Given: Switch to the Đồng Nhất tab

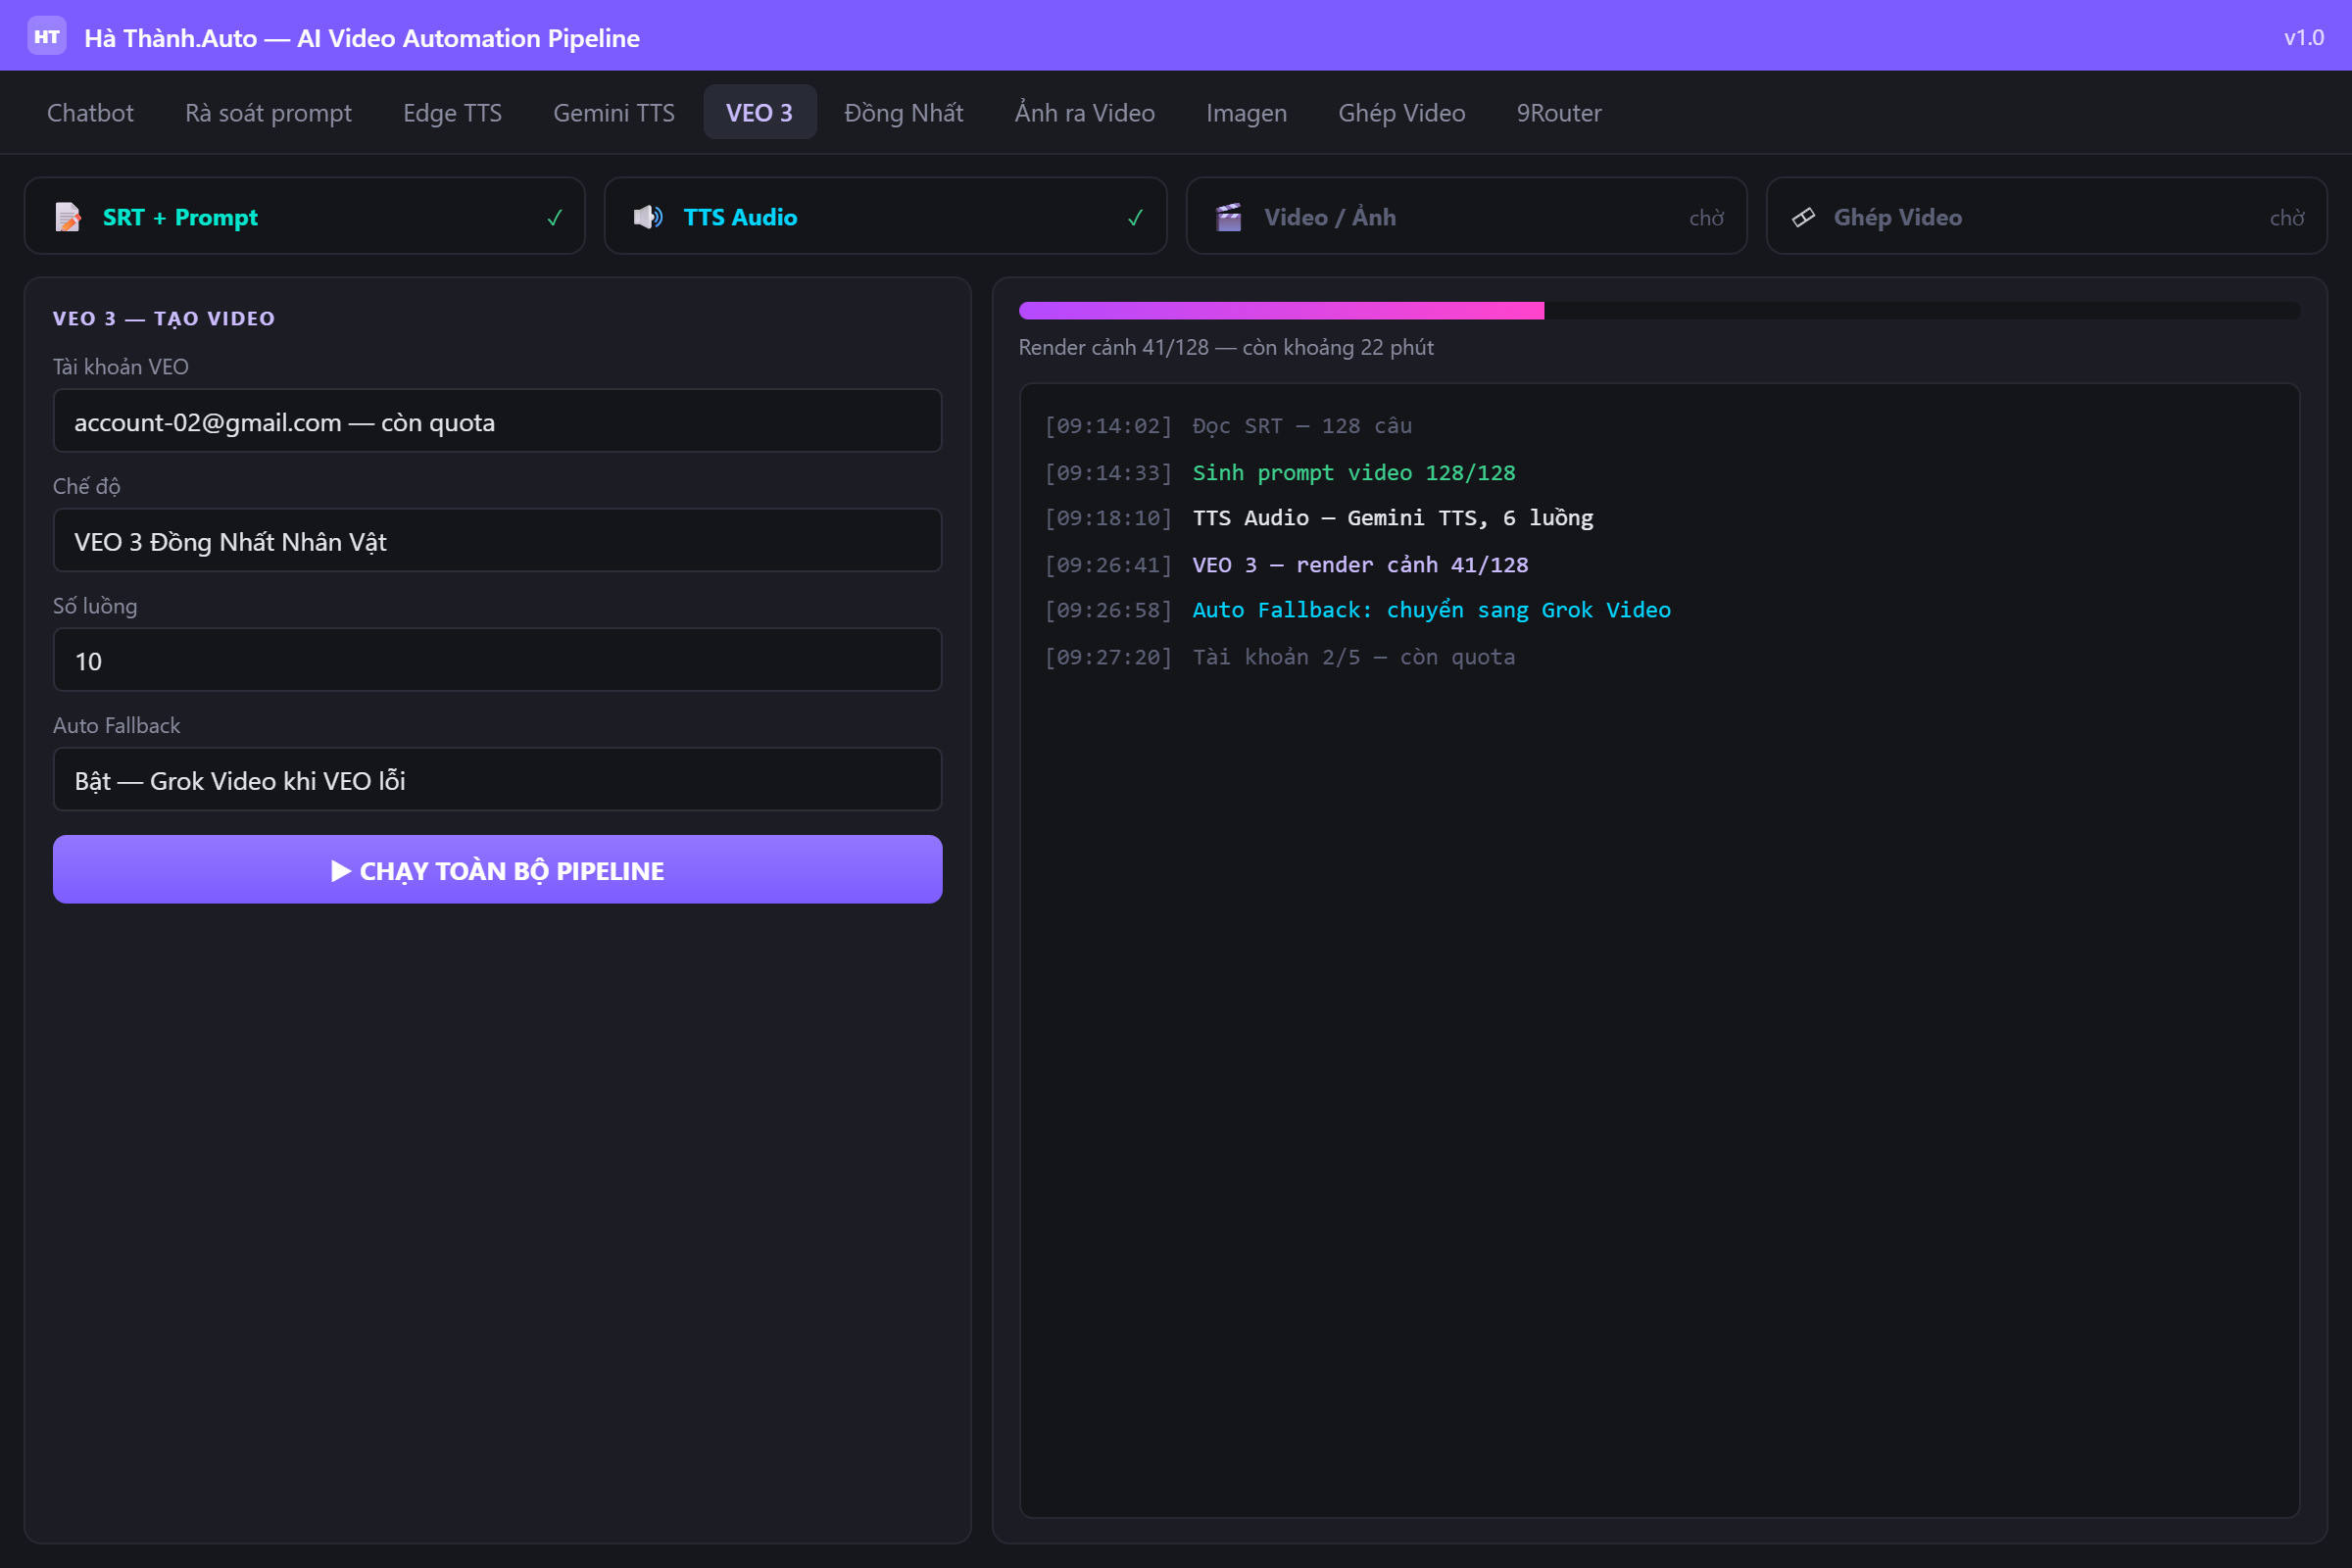Looking at the screenshot, I should 904,112.
